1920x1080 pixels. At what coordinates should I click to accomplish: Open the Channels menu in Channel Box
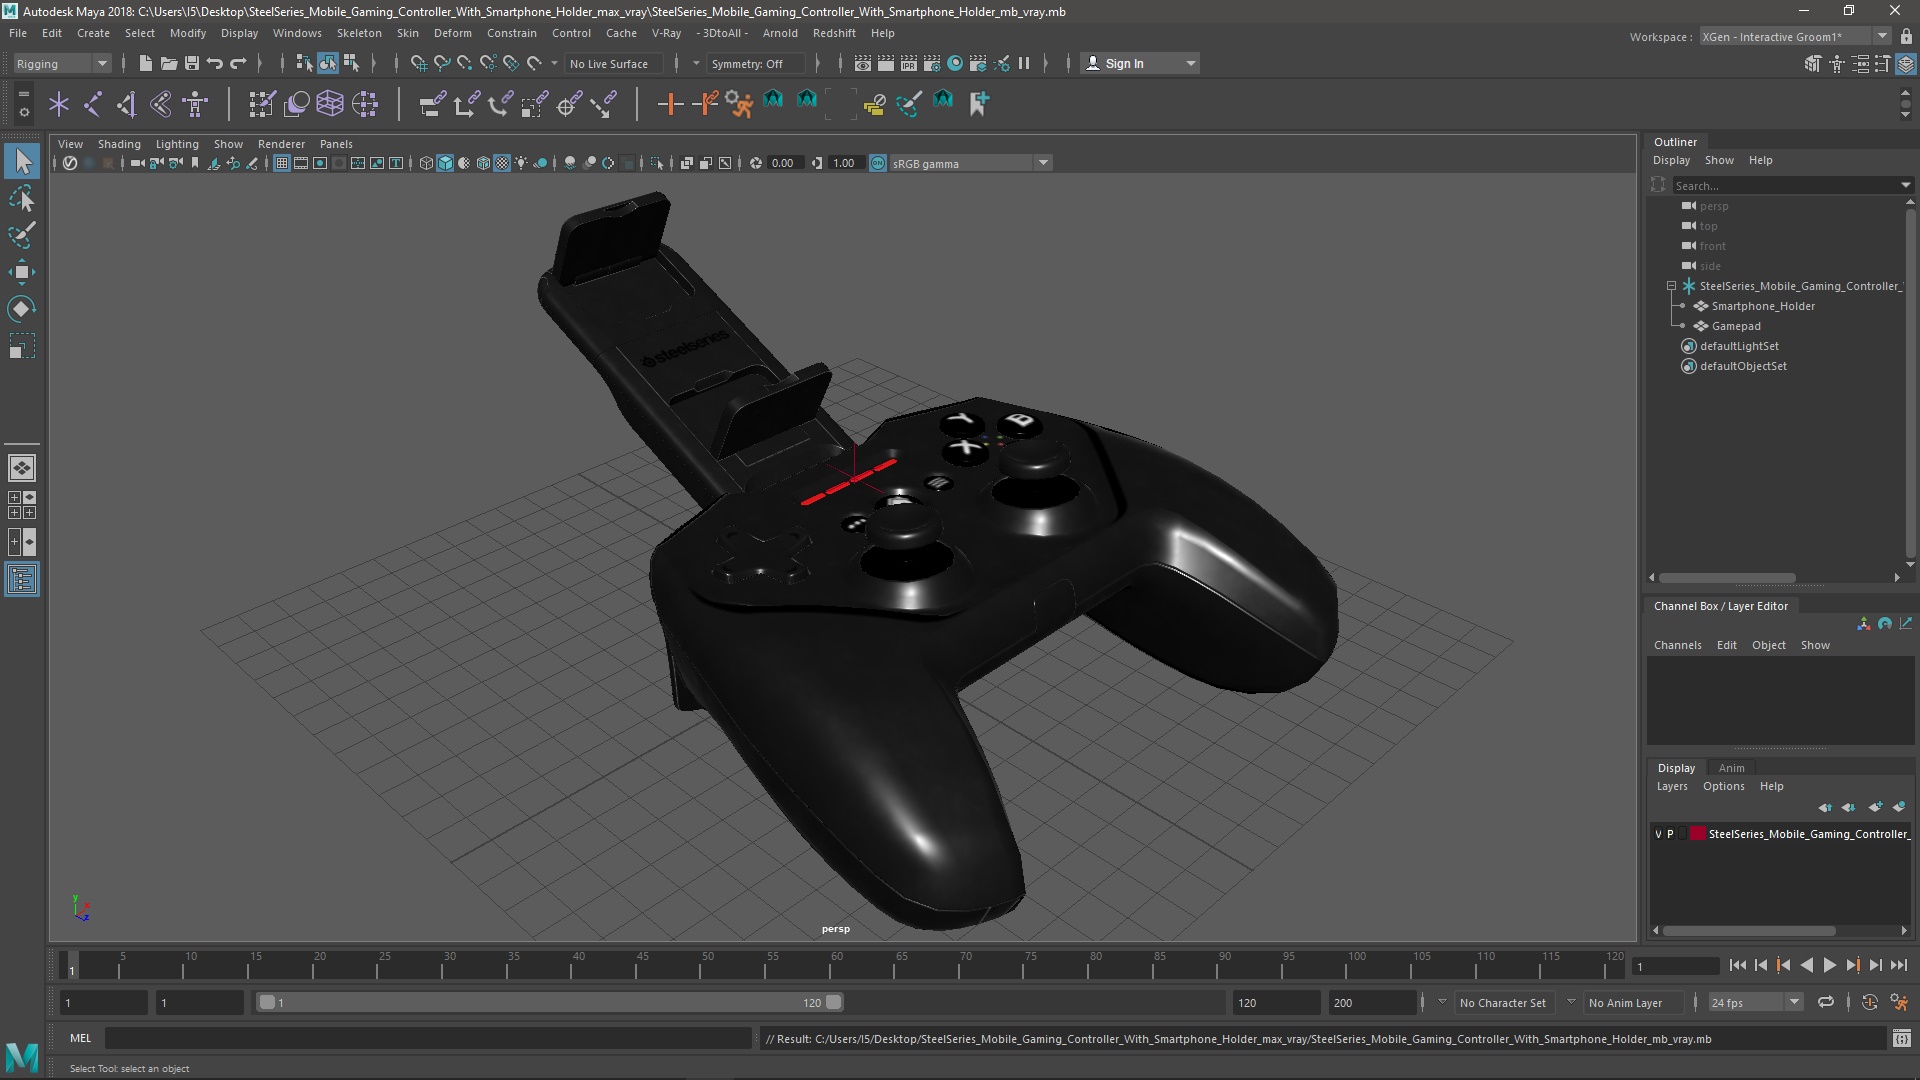pos(1677,645)
